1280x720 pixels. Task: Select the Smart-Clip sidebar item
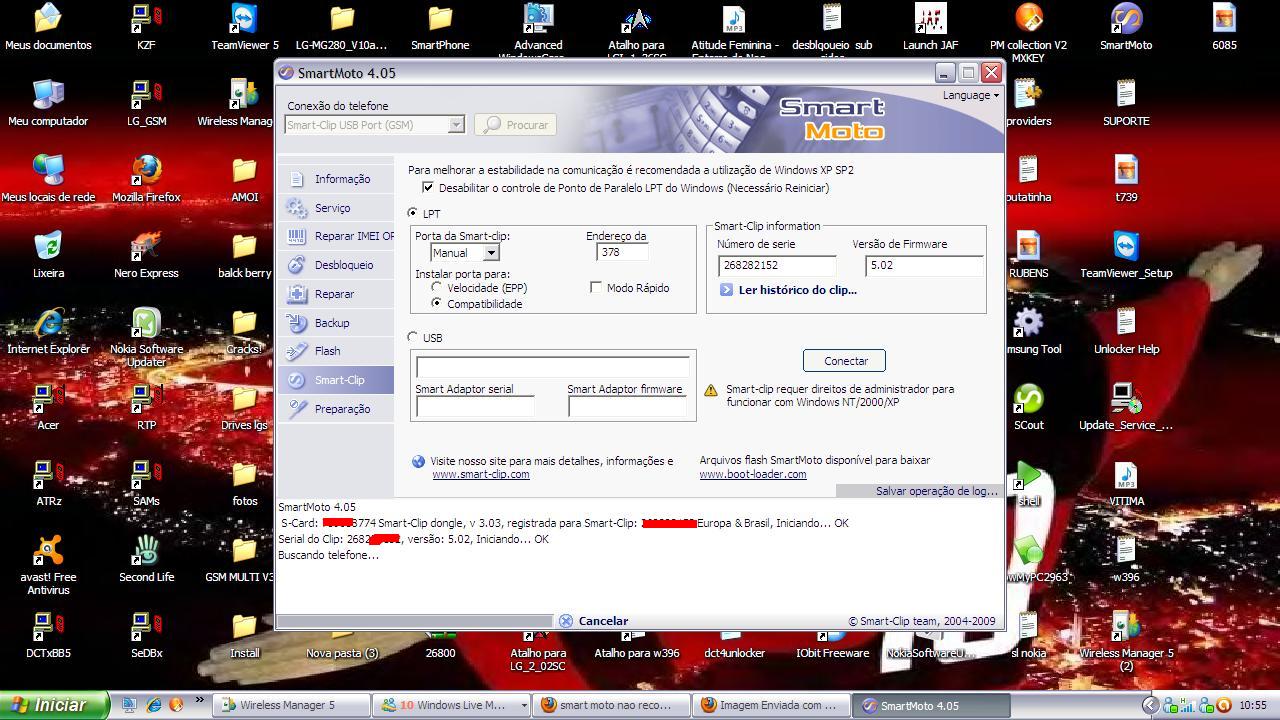(x=335, y=380)
